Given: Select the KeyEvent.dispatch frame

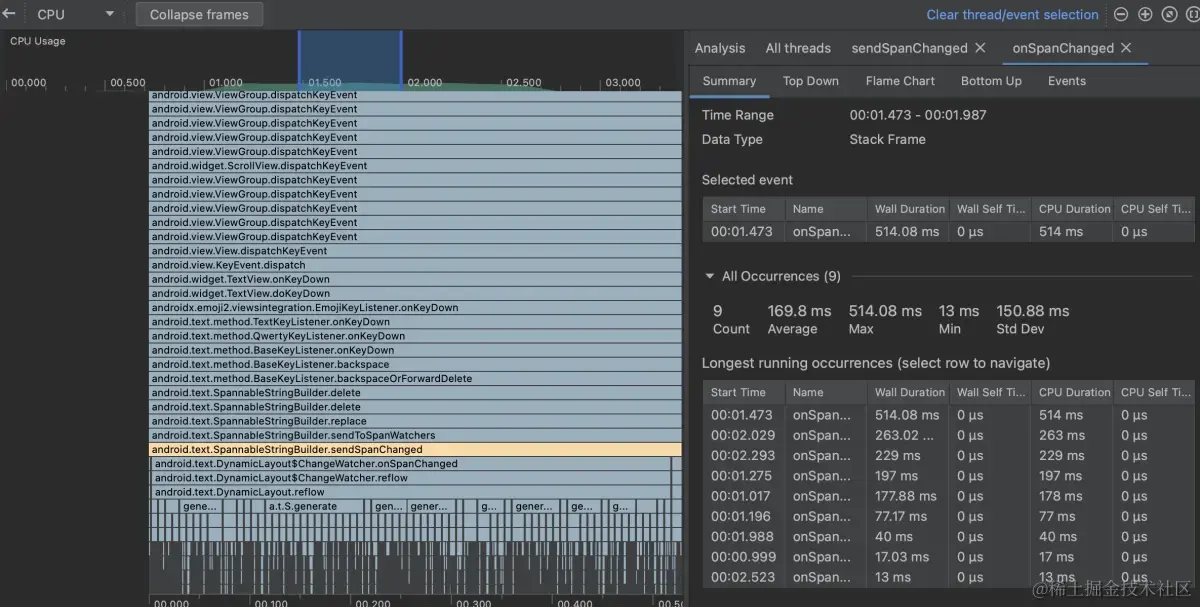Looking at the screenshot, I should pos(416,265).
